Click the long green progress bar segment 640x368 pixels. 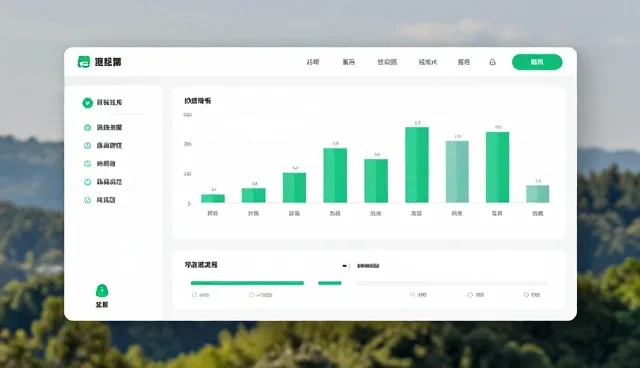click(247, 283)
